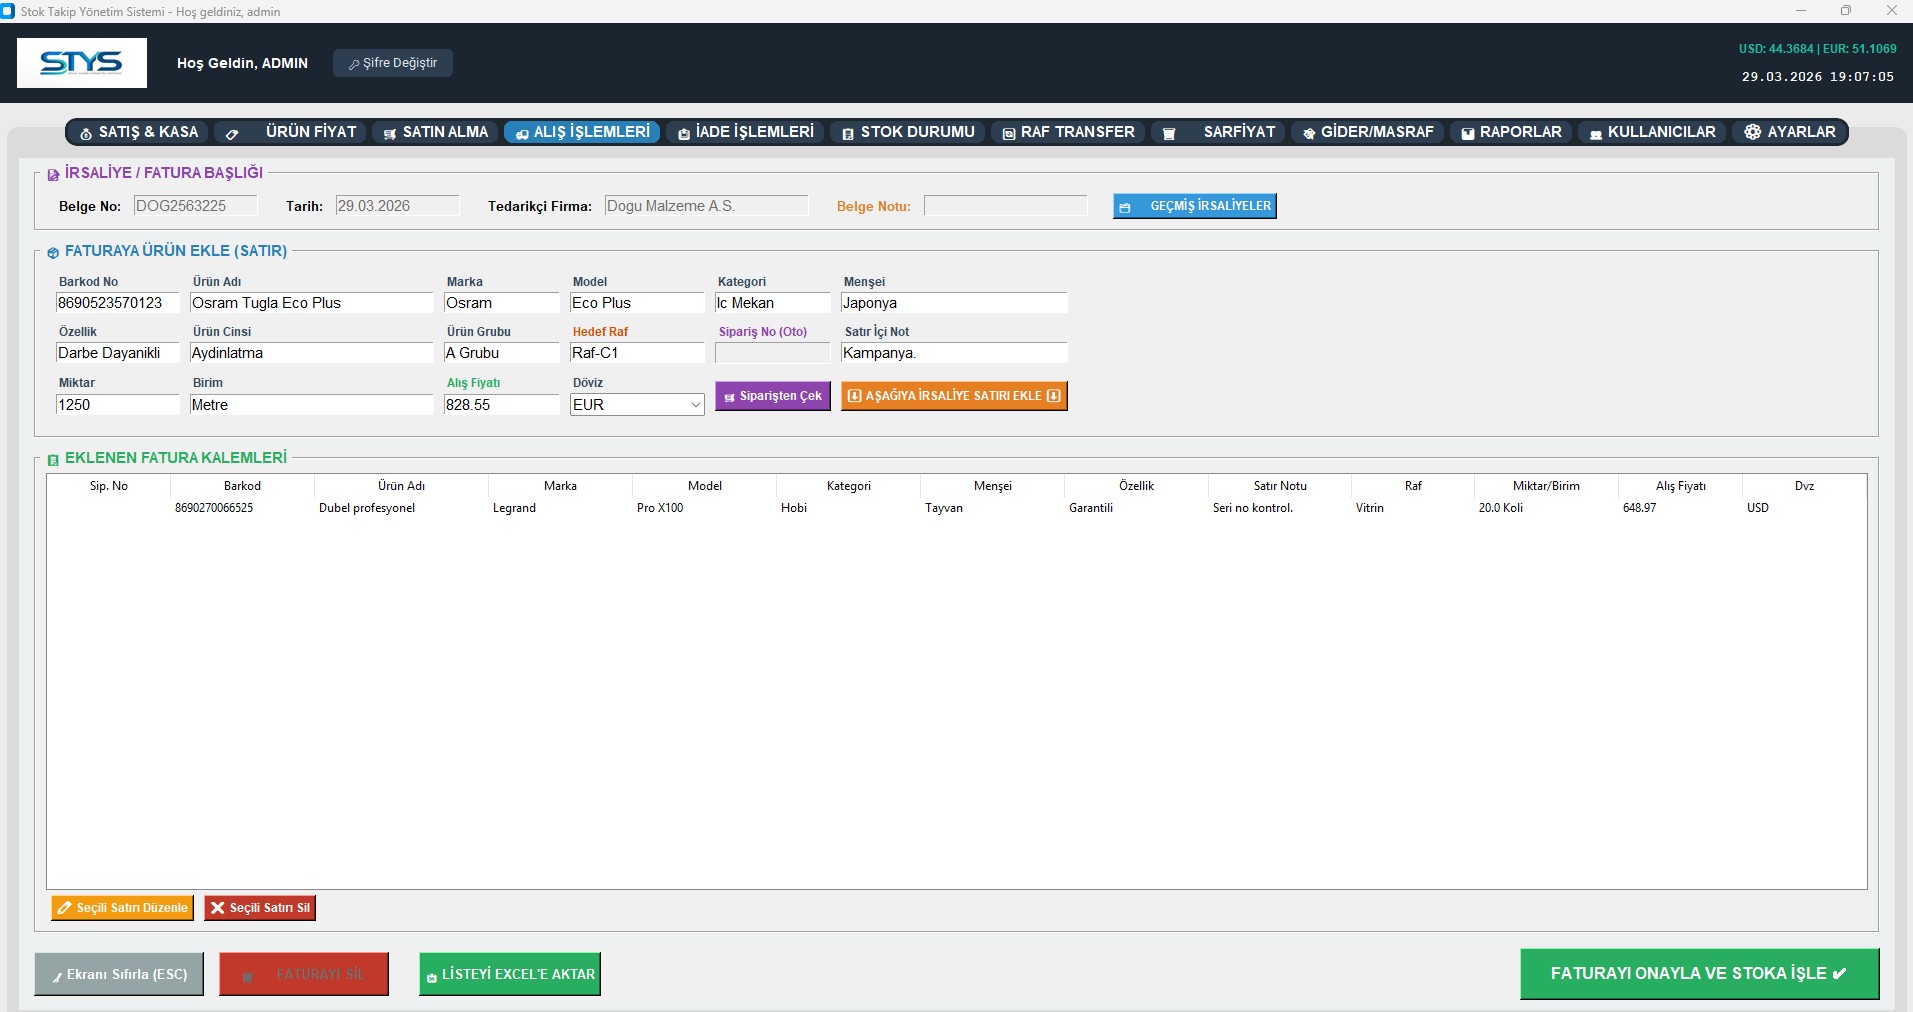Click the Siparişten Çek button
This screenshot has width=1913, height=1012.
pos(772,396)
